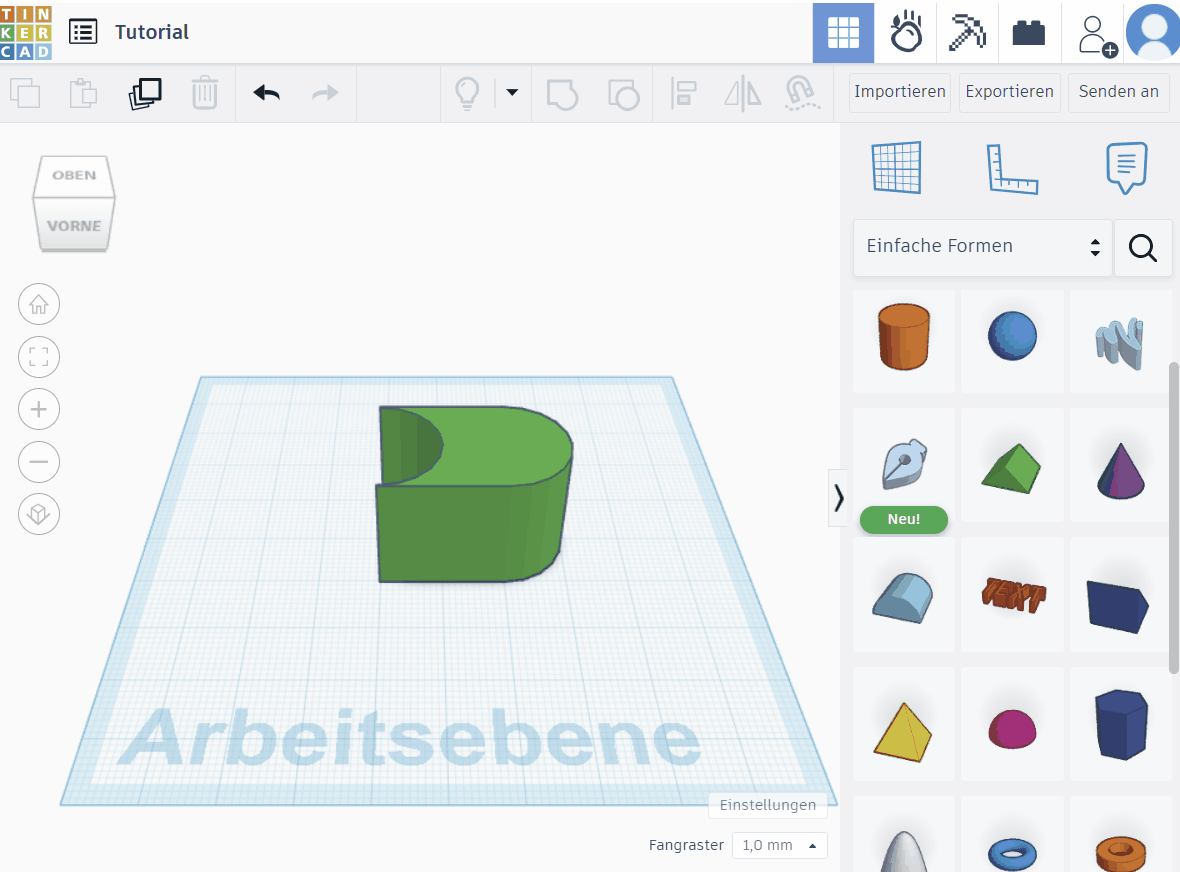Open the Fangraster 1,0 mm dropdown
This screenshot has height=872, width=1180.
click(780, 845)
